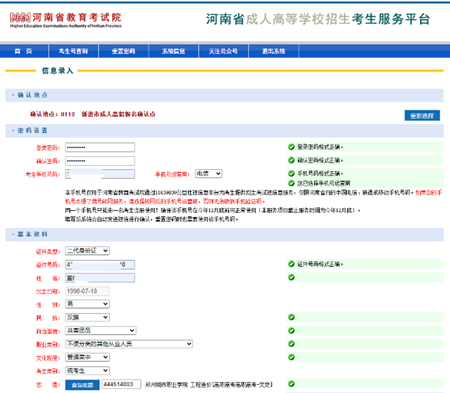This screenshot has height=393, width=450.
Task: Focus the 姓名 name field
Action: click(100, 278)
